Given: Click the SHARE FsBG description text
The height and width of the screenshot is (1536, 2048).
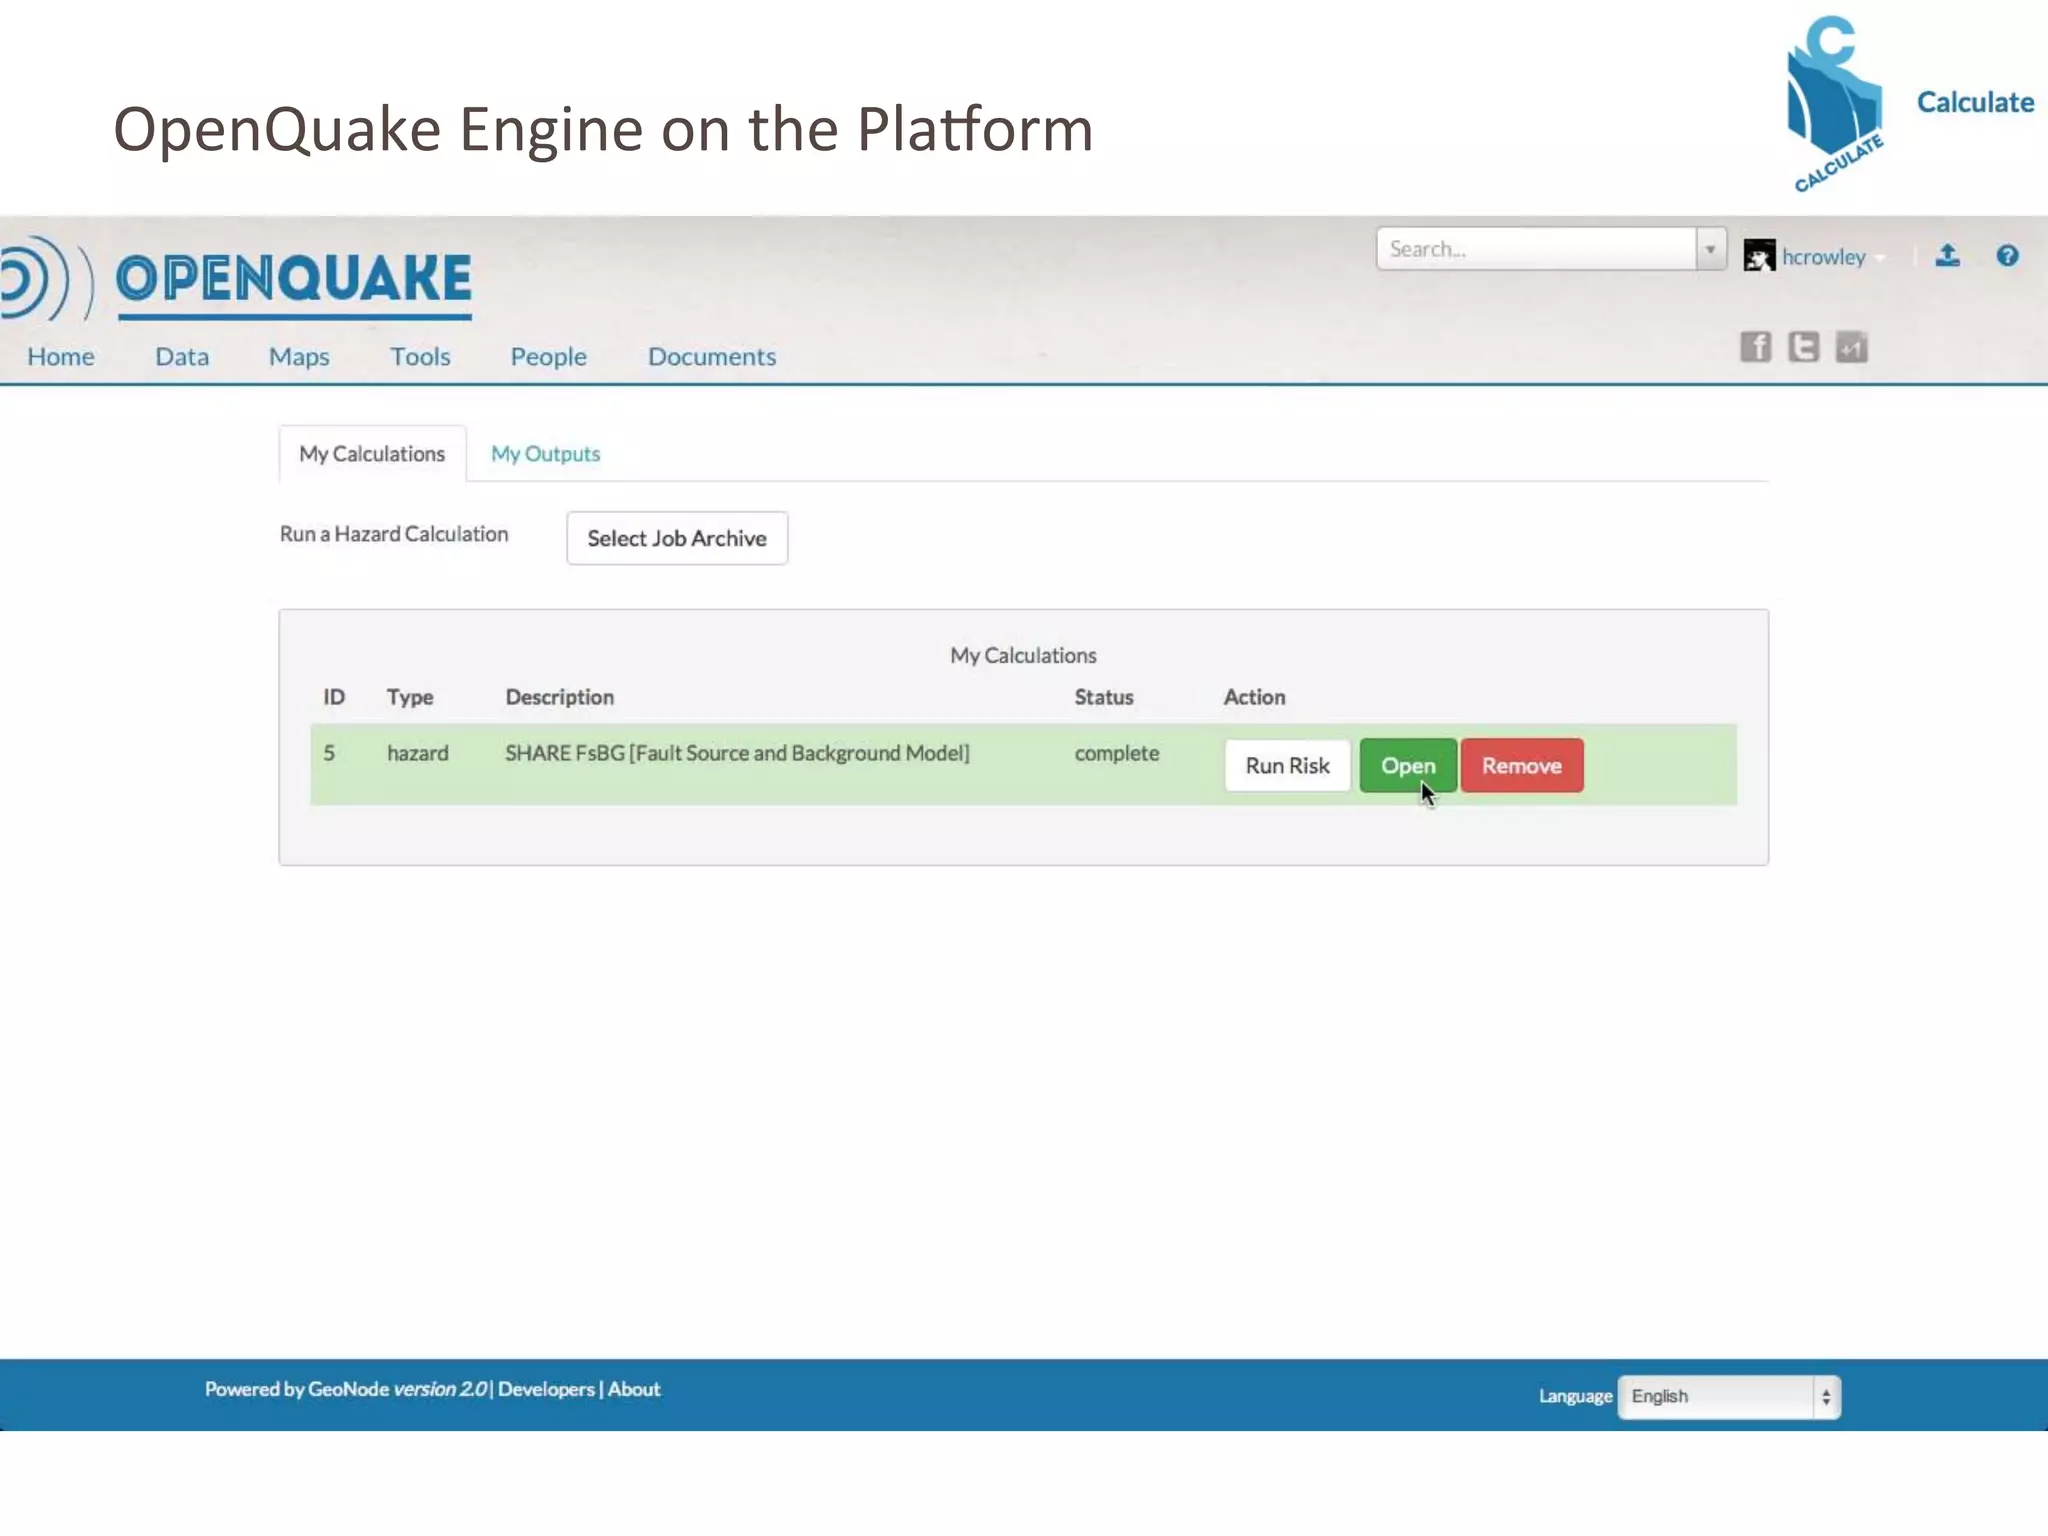Looking at the screenshot, I should tap(737, 753).
